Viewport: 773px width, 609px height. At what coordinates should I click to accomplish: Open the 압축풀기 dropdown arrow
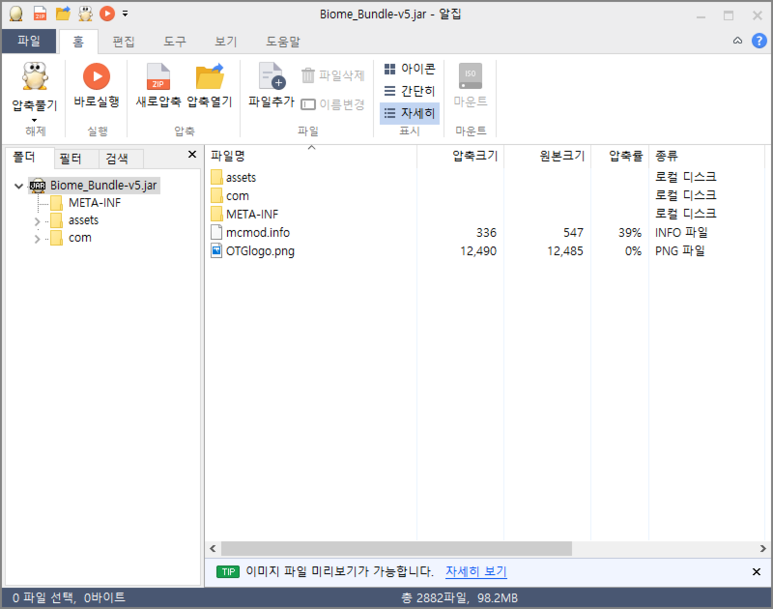34,120
